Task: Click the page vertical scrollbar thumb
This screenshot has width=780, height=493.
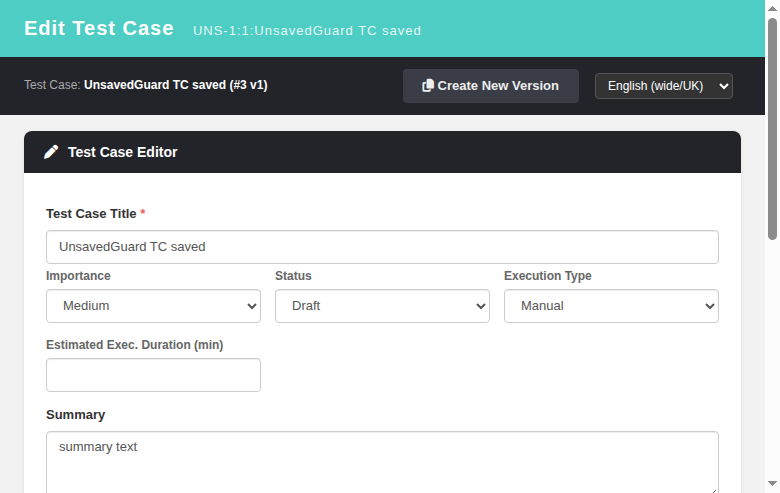Action: (x=772, y=129)
